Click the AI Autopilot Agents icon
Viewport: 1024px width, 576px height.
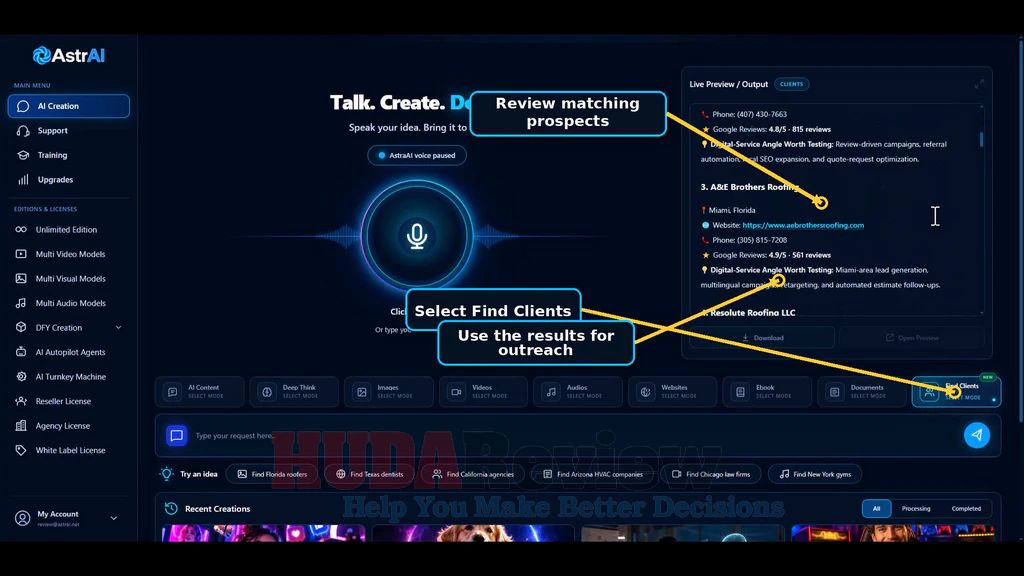click(x=21, y=352)
